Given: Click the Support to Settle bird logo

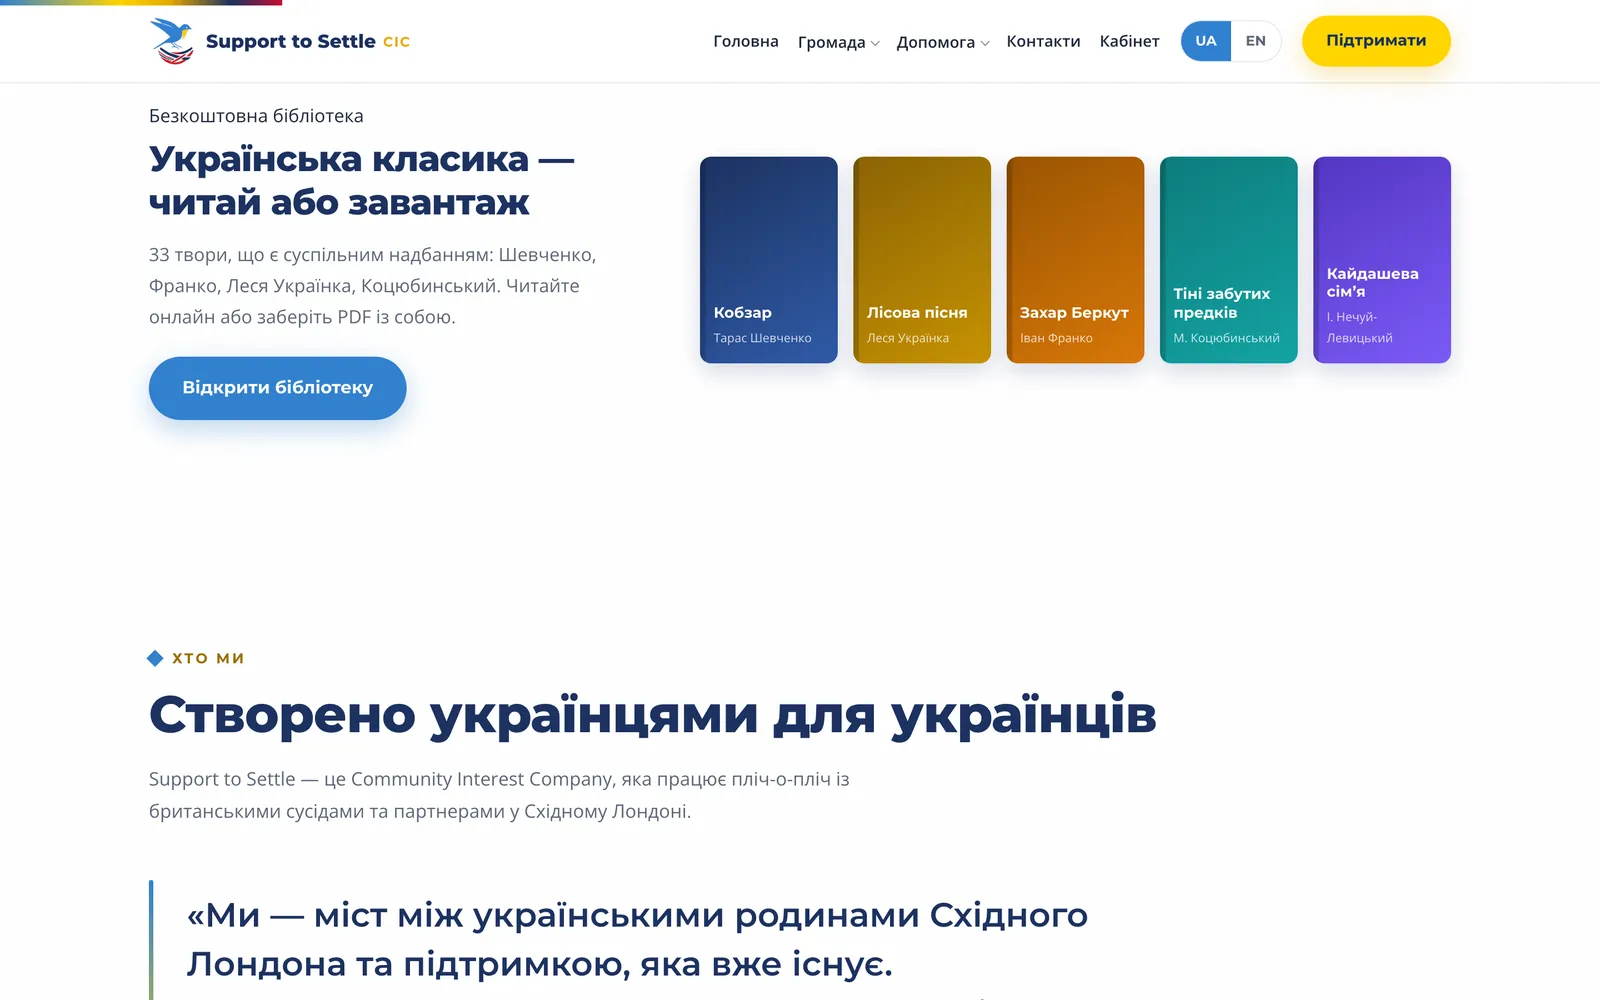Looking at the screenshot, I should point(172,41).
